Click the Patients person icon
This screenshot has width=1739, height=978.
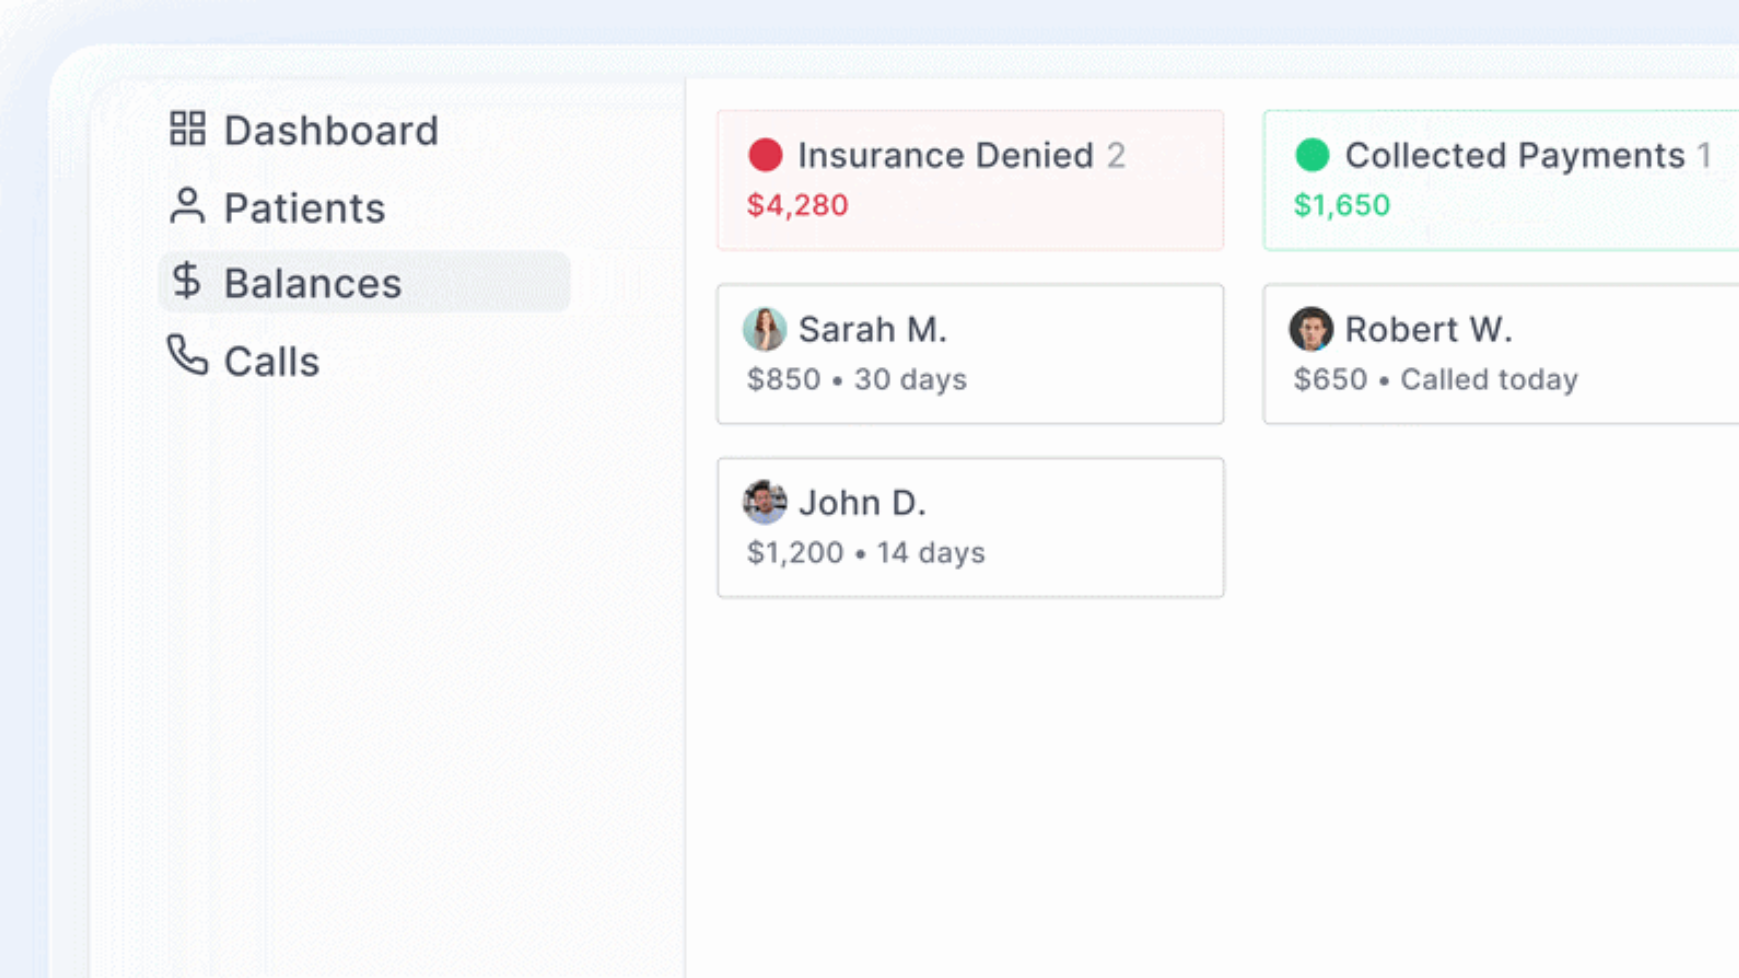click(187, 206)
